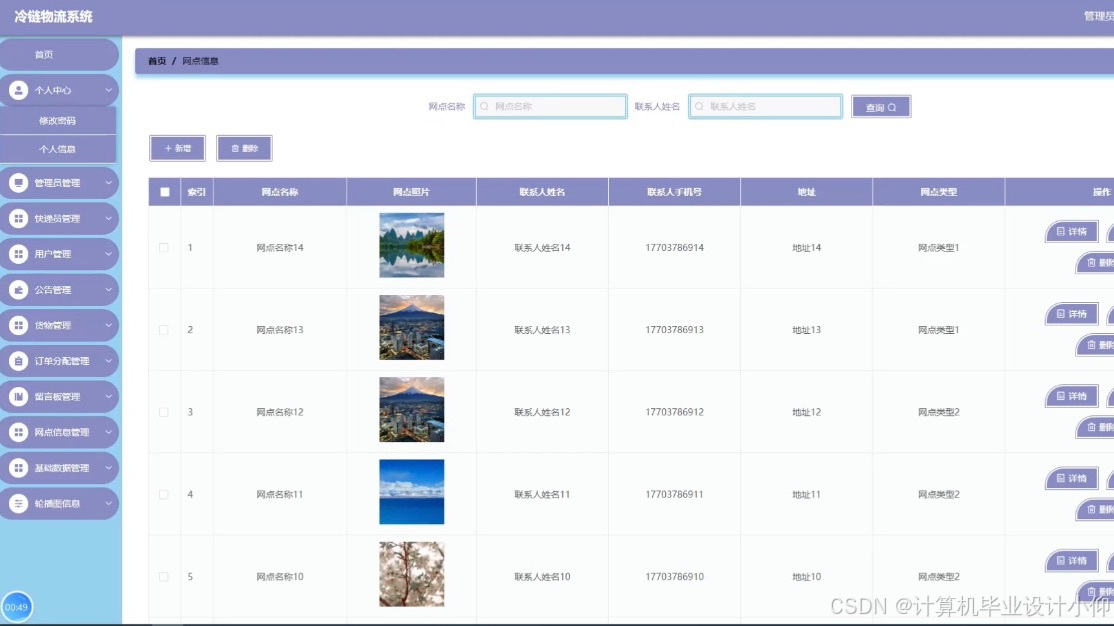1114x626 pixels.
Task: Expand the 基础数据管理 chevron
Action: [109, 468]
